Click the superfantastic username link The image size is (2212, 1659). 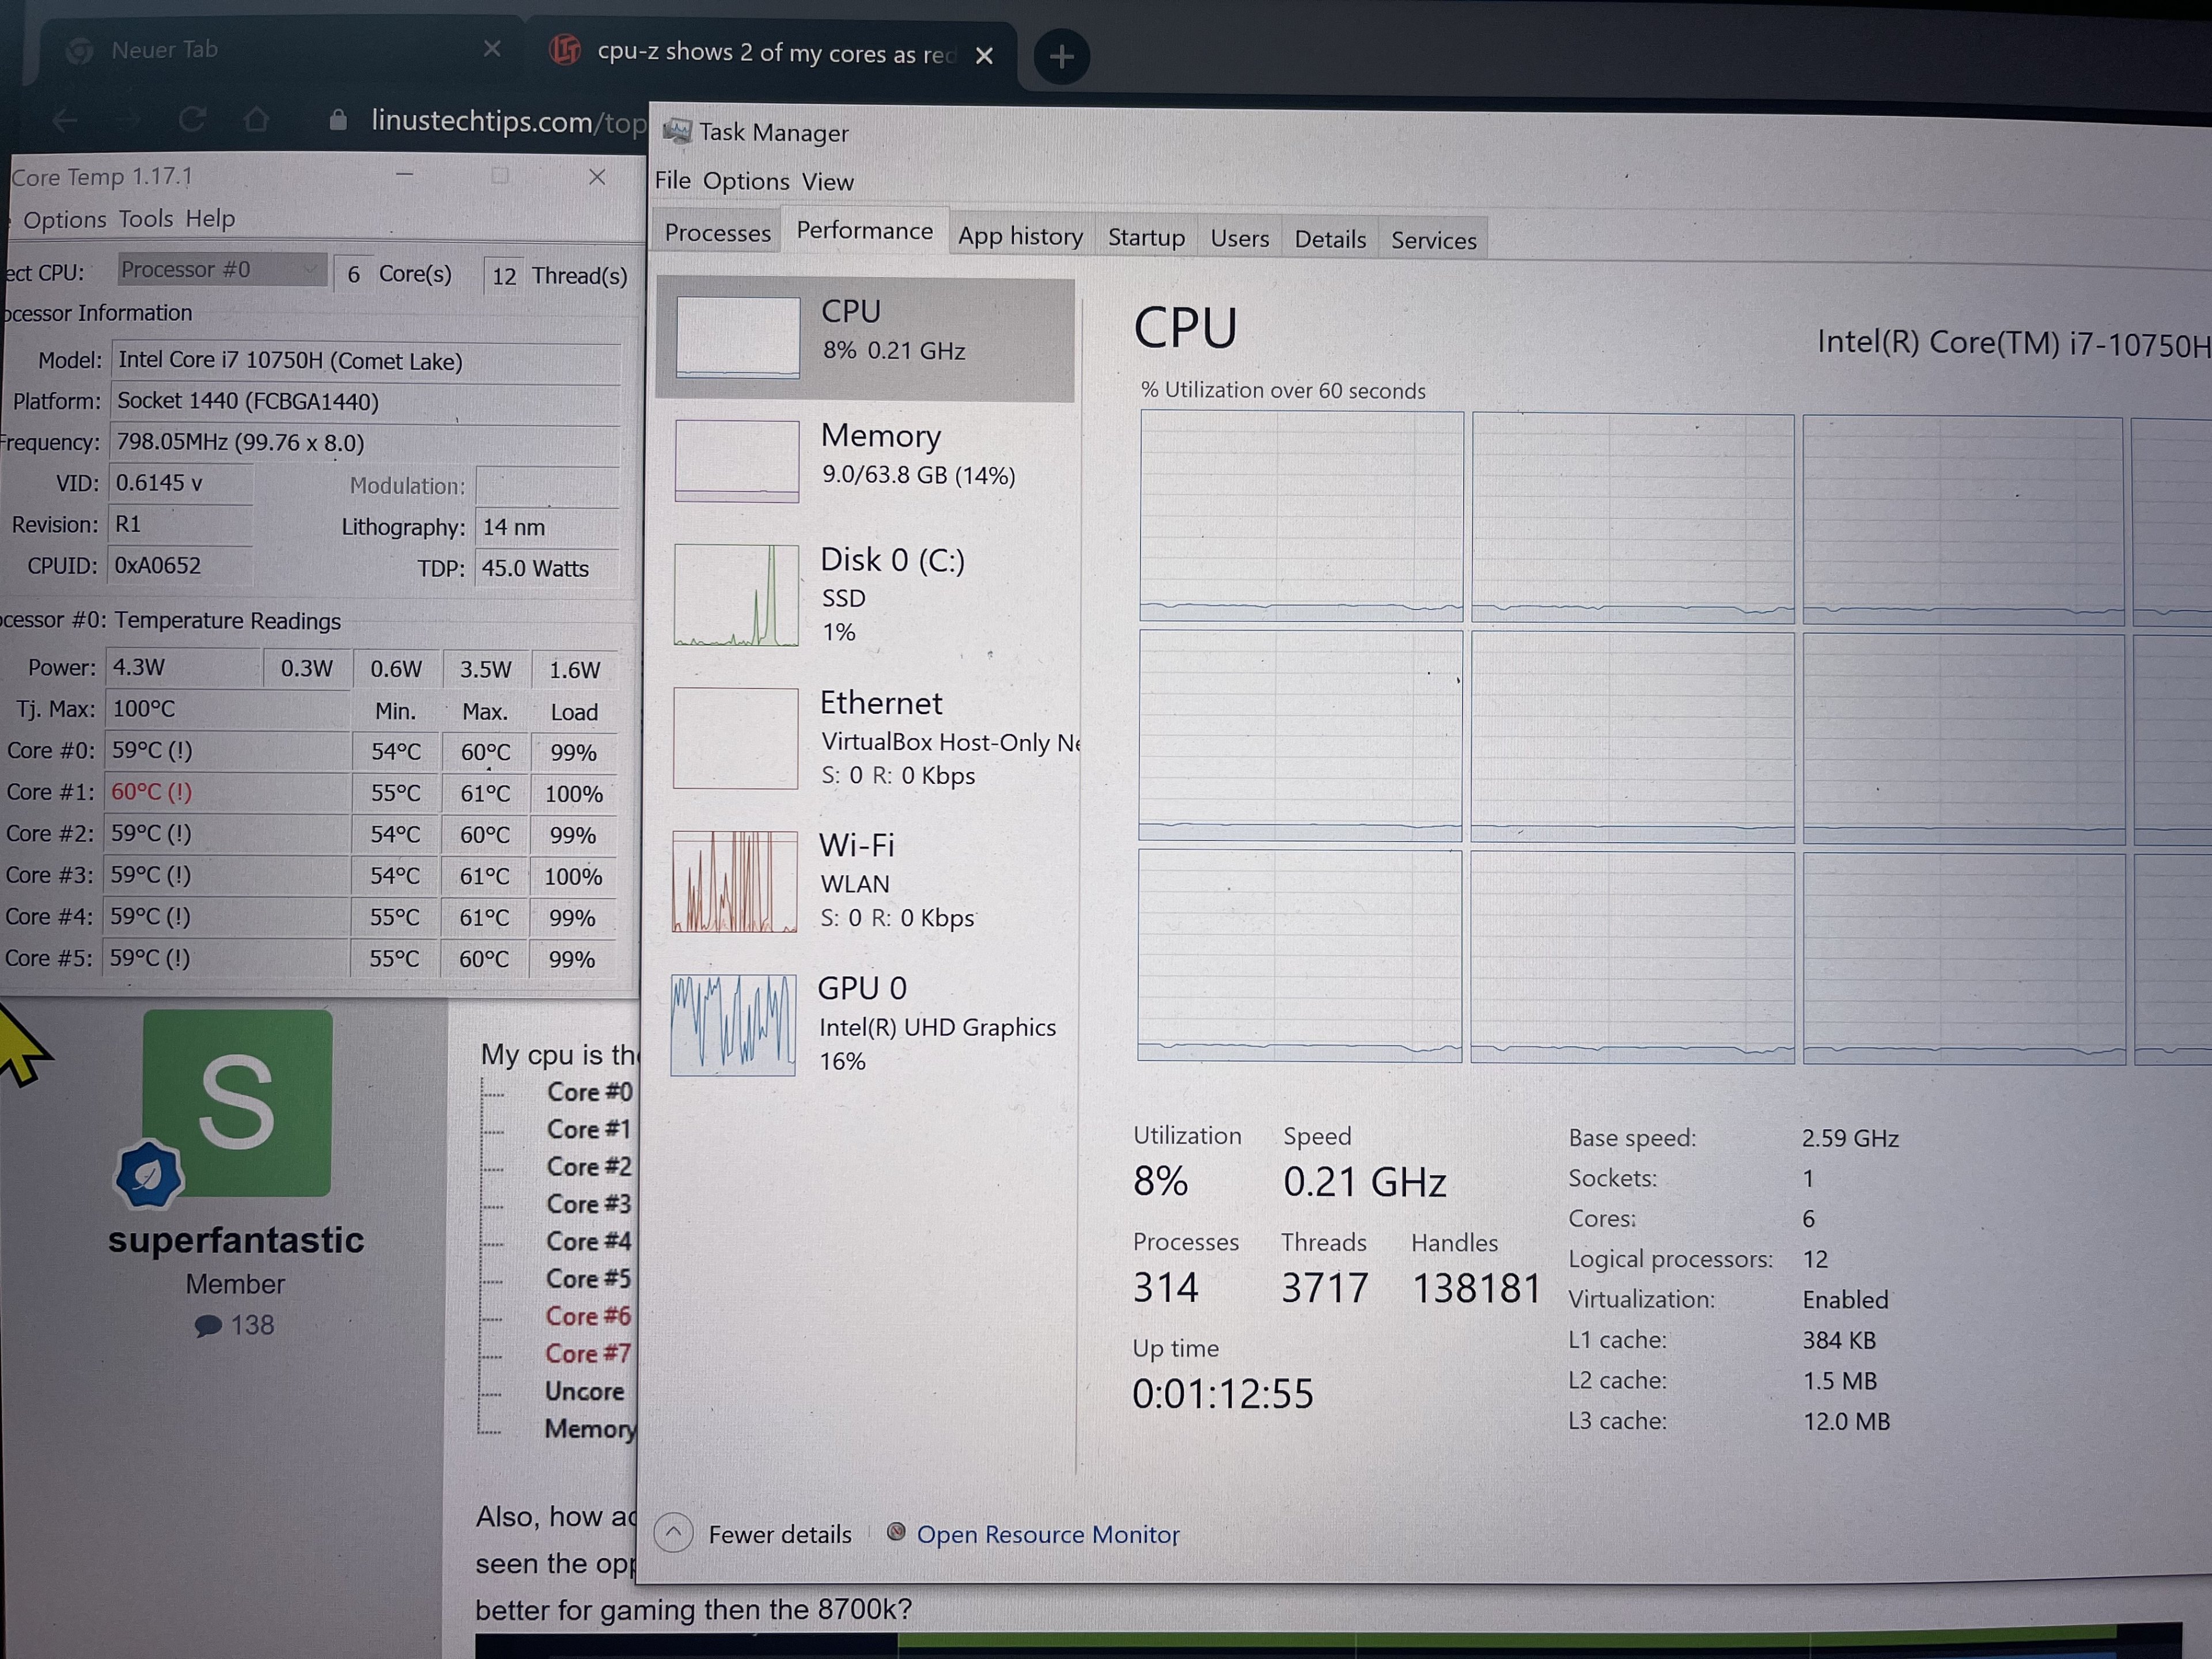point(236,1240)
